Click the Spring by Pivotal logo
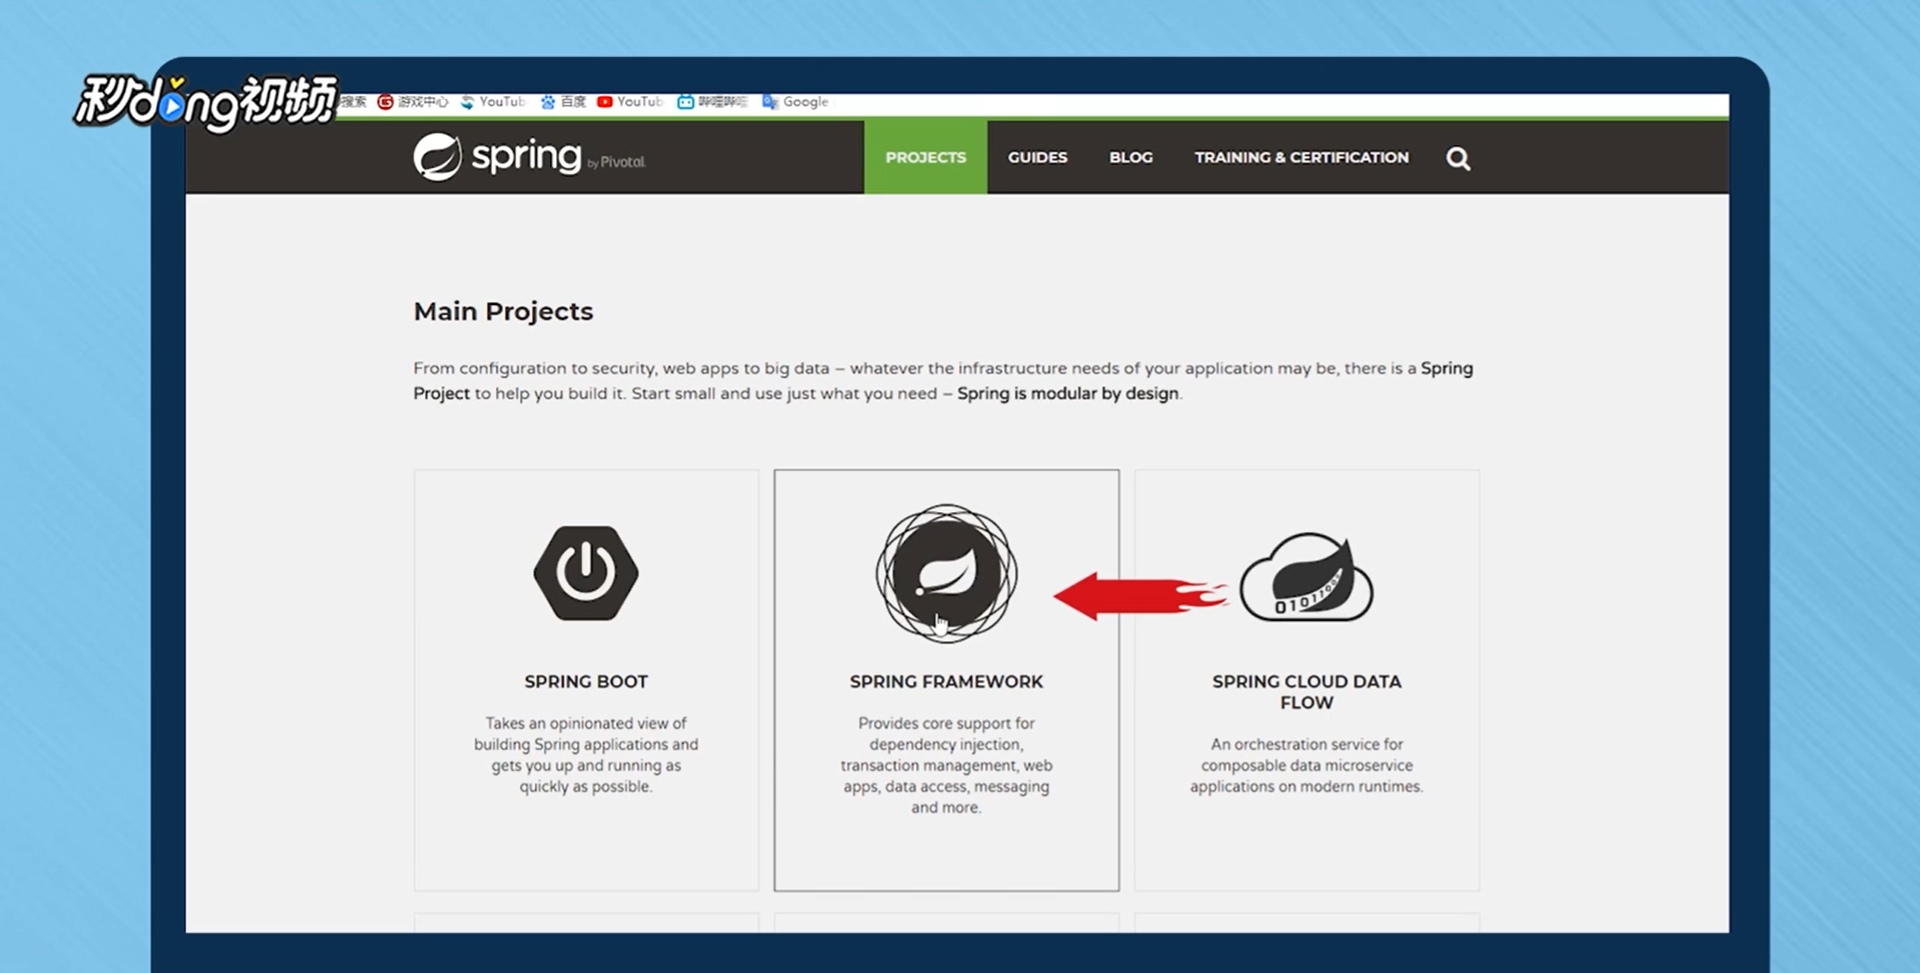 (x=529, y=157)
